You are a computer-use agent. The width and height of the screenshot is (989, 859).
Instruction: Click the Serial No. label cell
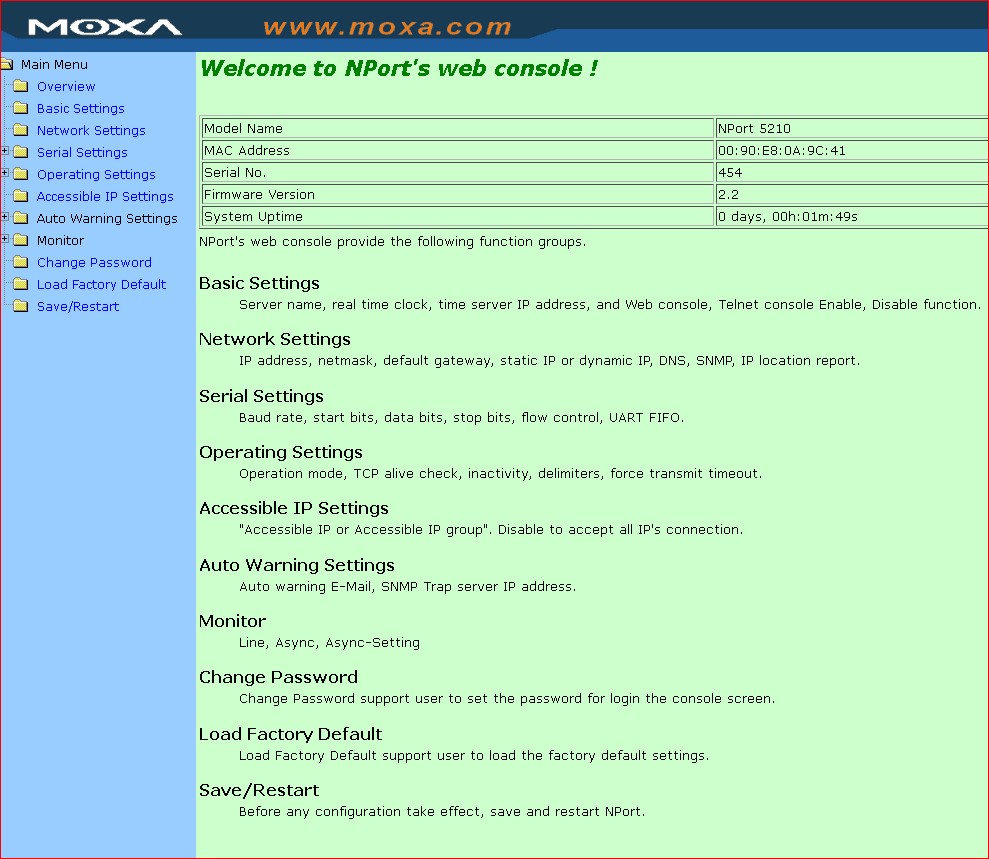pos(457,173)
